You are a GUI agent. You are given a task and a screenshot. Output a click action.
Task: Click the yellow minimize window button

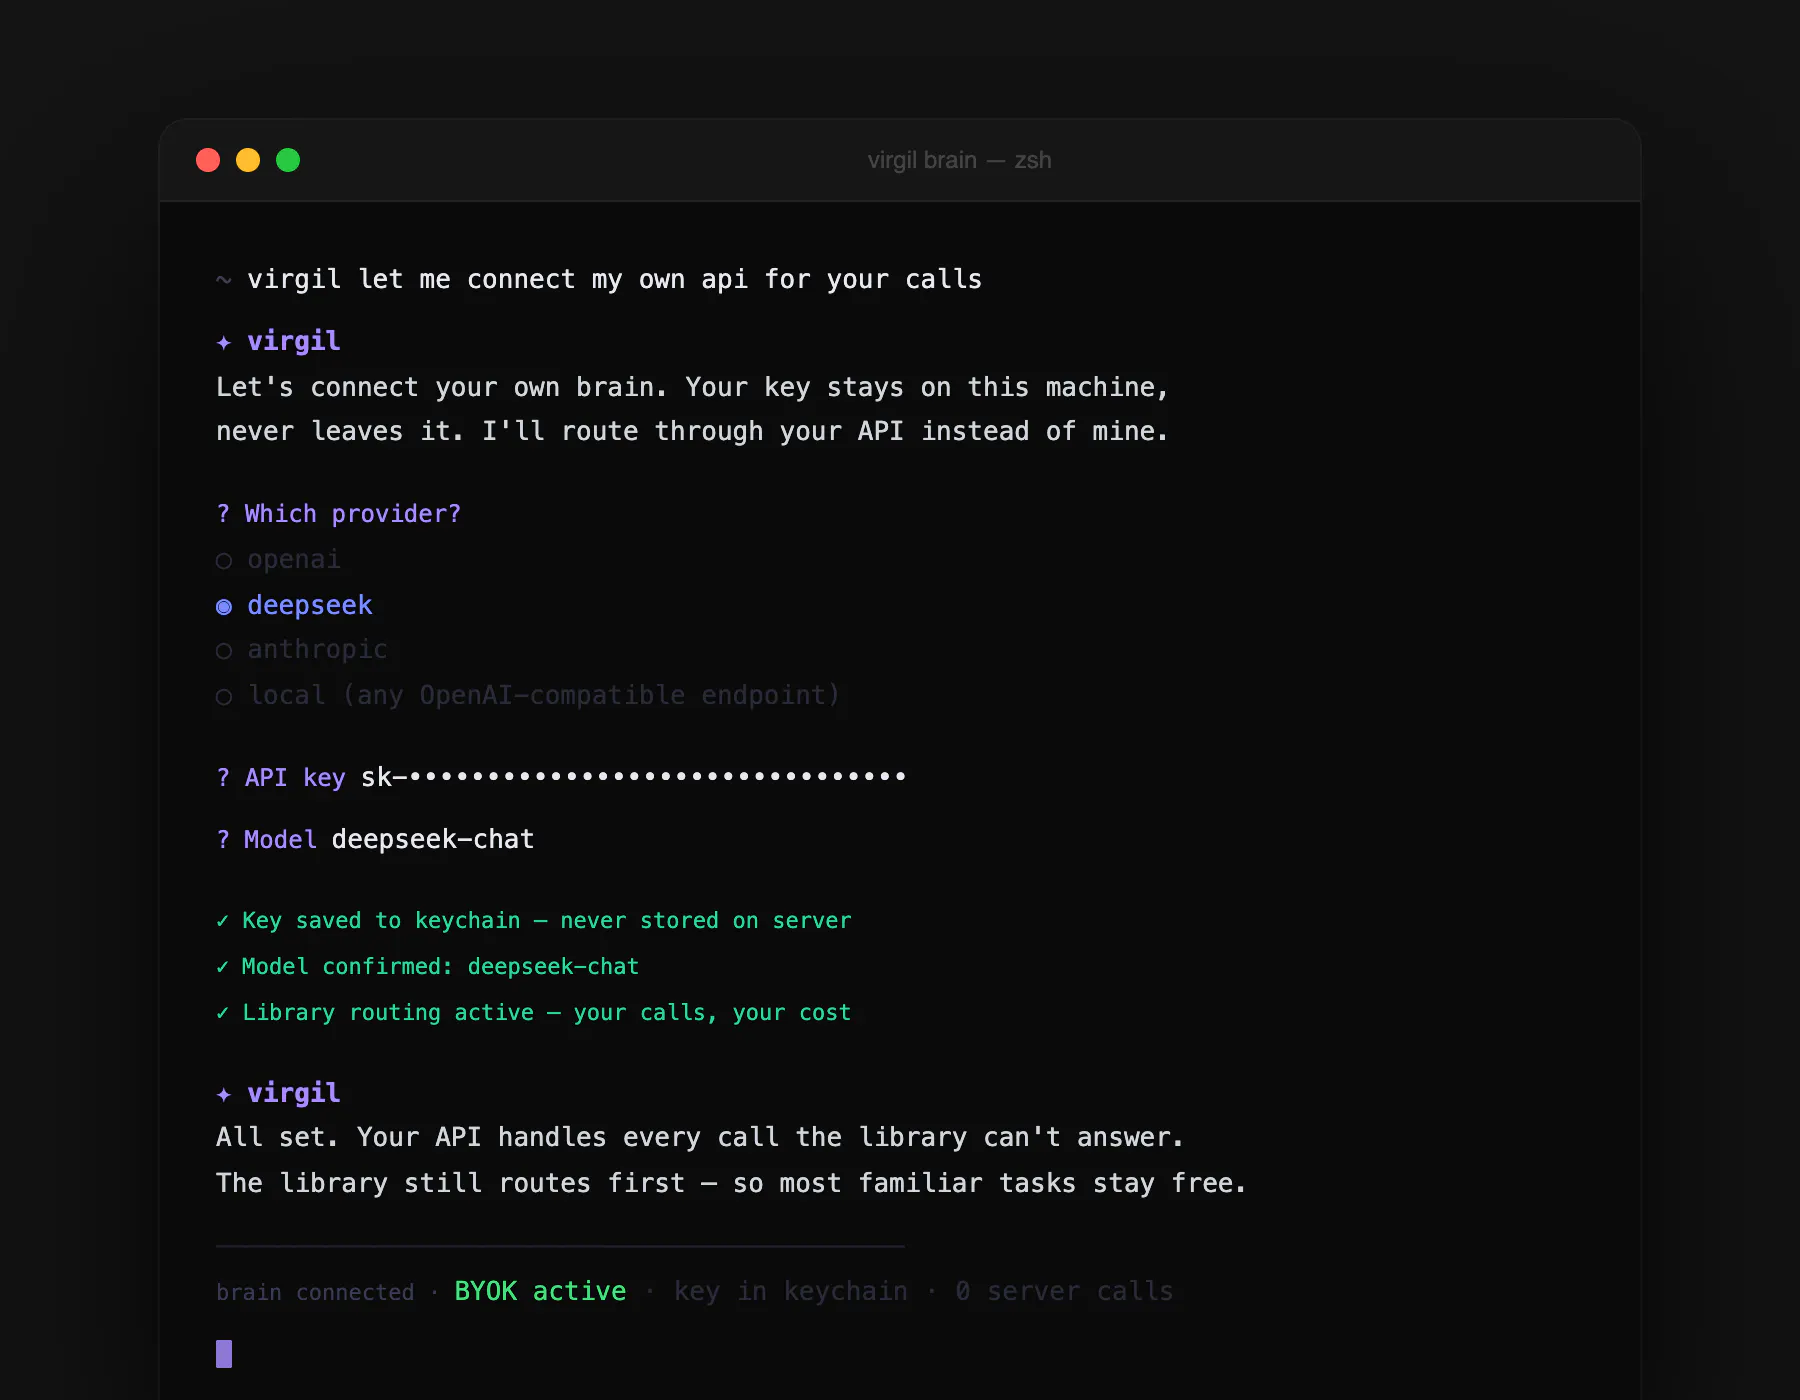[x=248, y=160]
